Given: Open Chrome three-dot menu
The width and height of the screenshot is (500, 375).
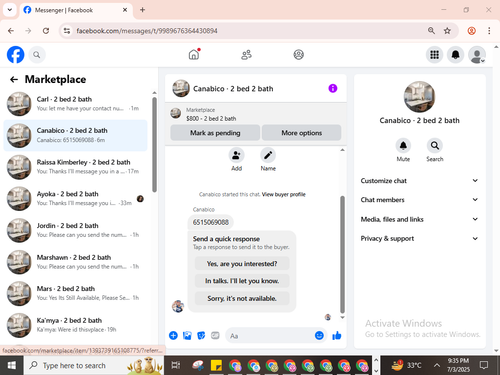Looking at the screenshot, I should 489,31.
